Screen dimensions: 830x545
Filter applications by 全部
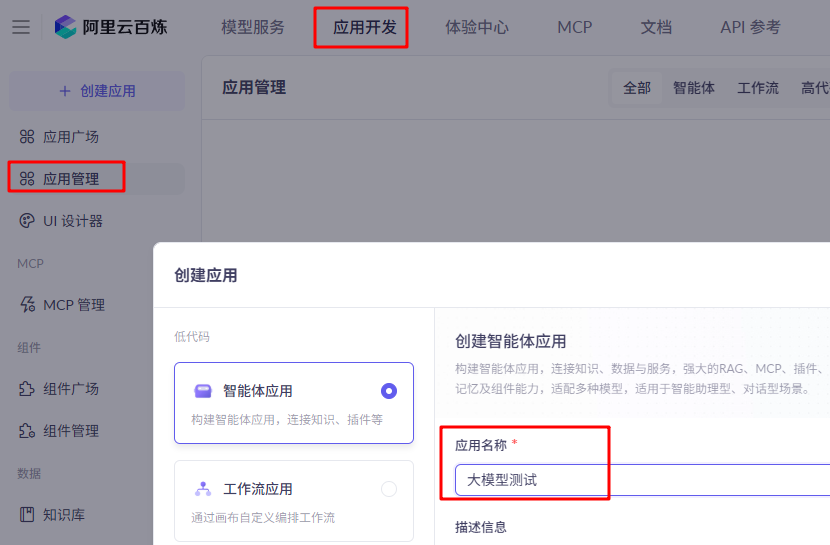[637, 88]
